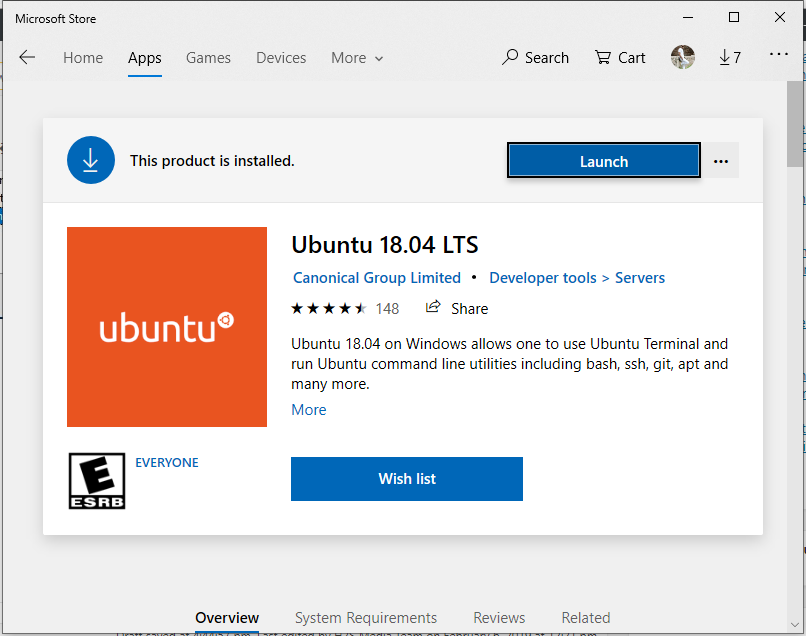Minimize the Microsoft Store window
The height and width of the screenshot is (636, 806).
(x=688, y=17)
